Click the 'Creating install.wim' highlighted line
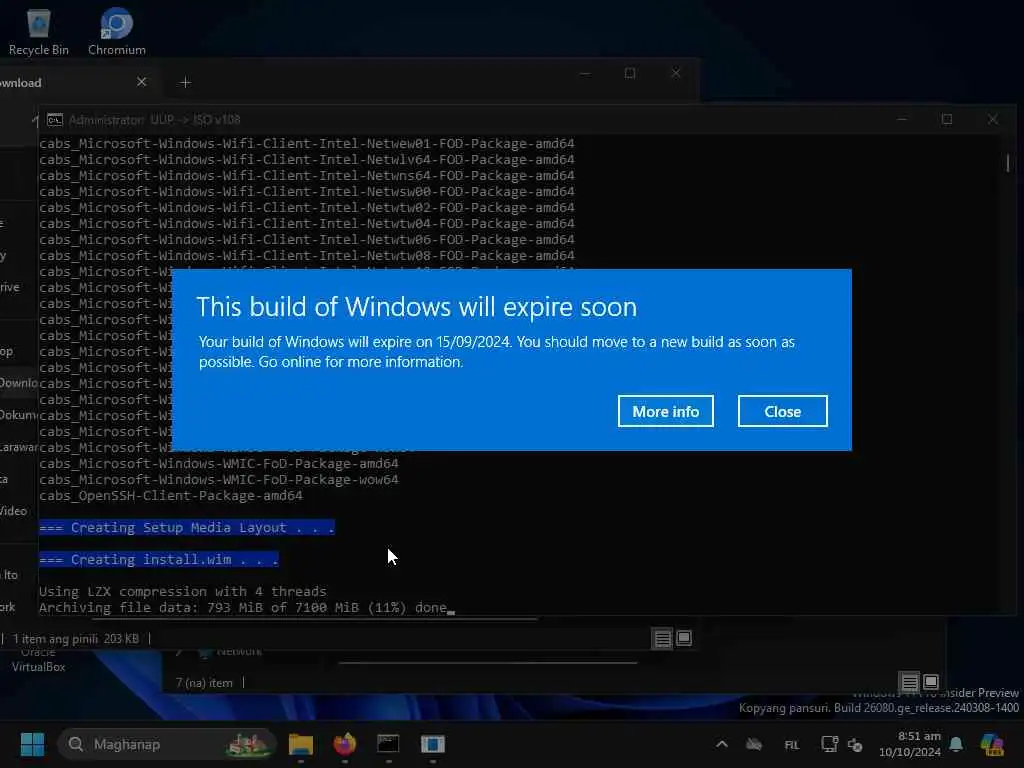Screen dimensions: 1024x768 (x=159, y=560)
